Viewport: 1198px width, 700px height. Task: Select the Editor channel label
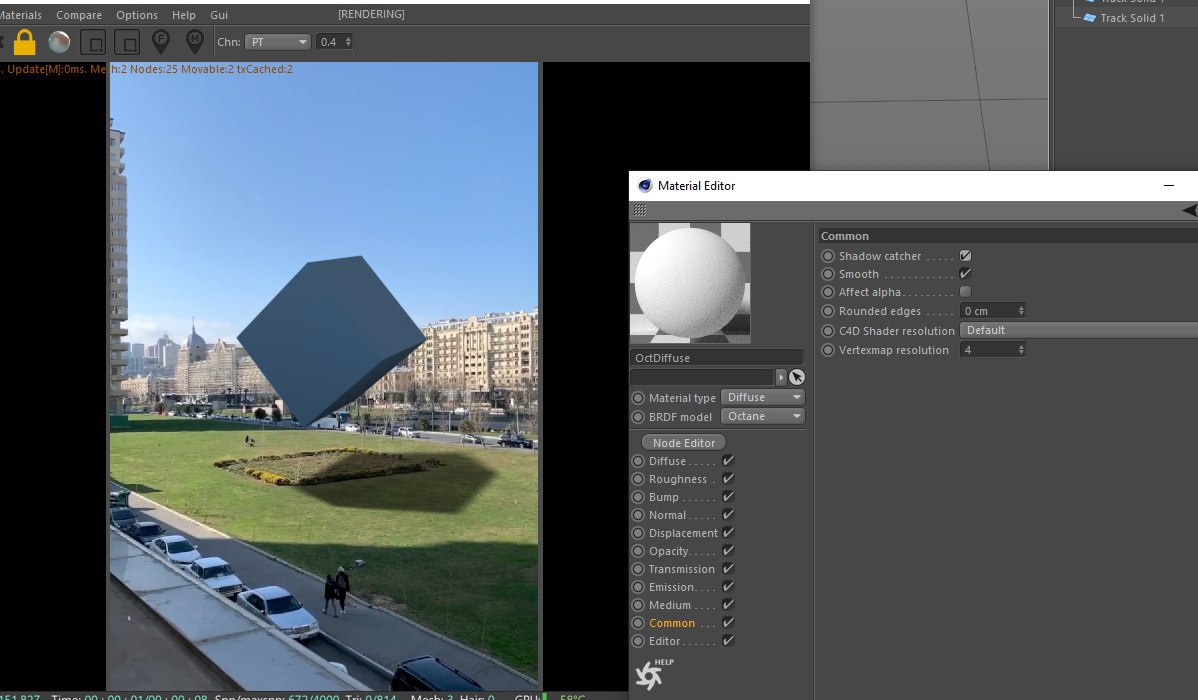[x=664, y=641]
